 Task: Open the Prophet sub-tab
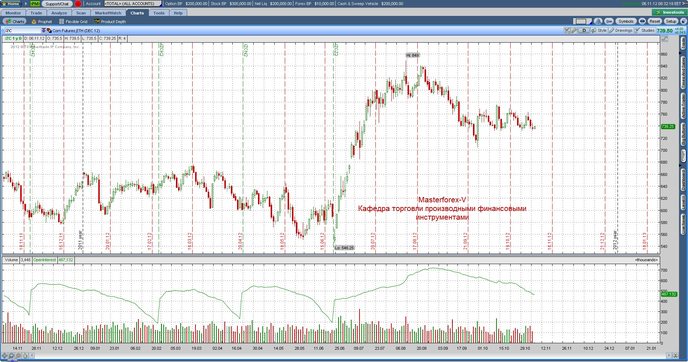coord(42,22)
